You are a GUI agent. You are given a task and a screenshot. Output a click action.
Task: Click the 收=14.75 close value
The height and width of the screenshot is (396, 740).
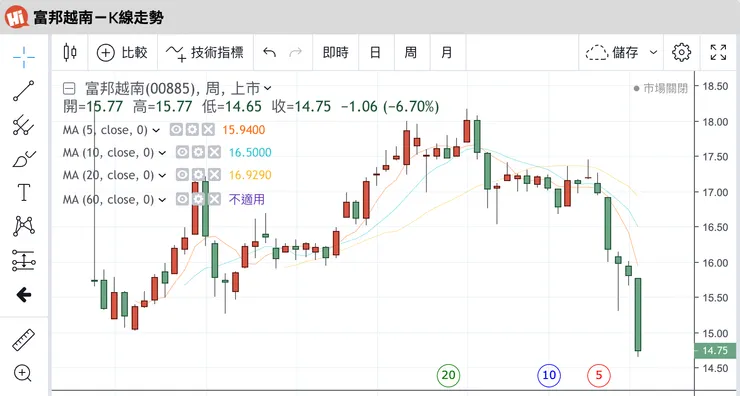[301, 107]
